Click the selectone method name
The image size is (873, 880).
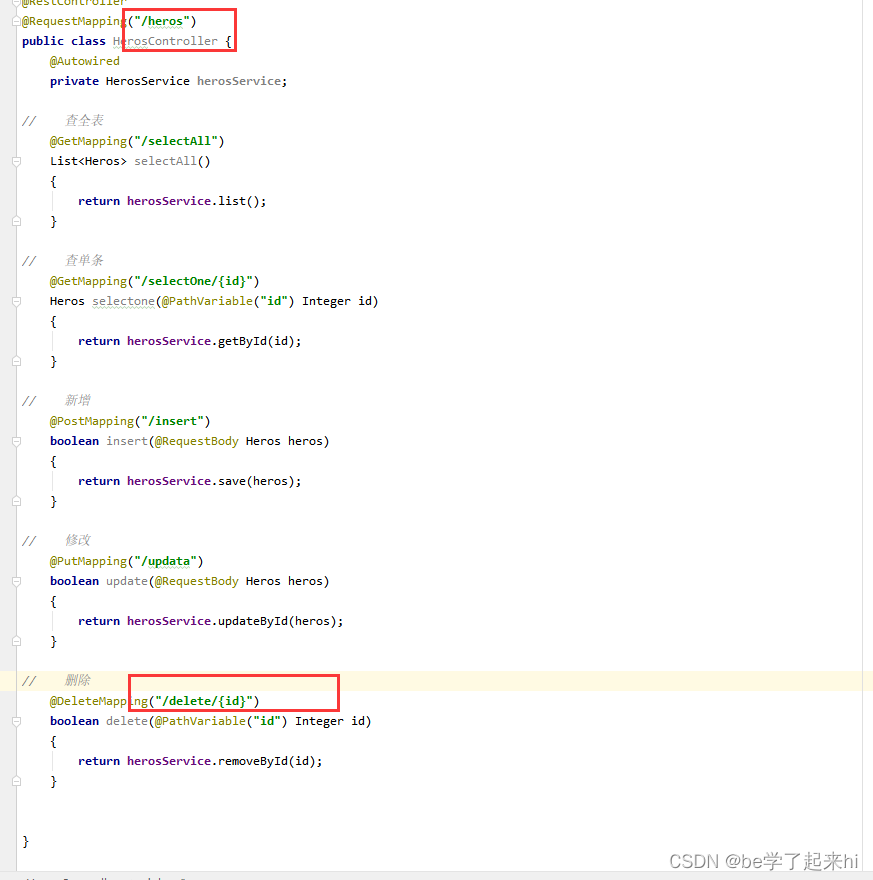point(123,301)
